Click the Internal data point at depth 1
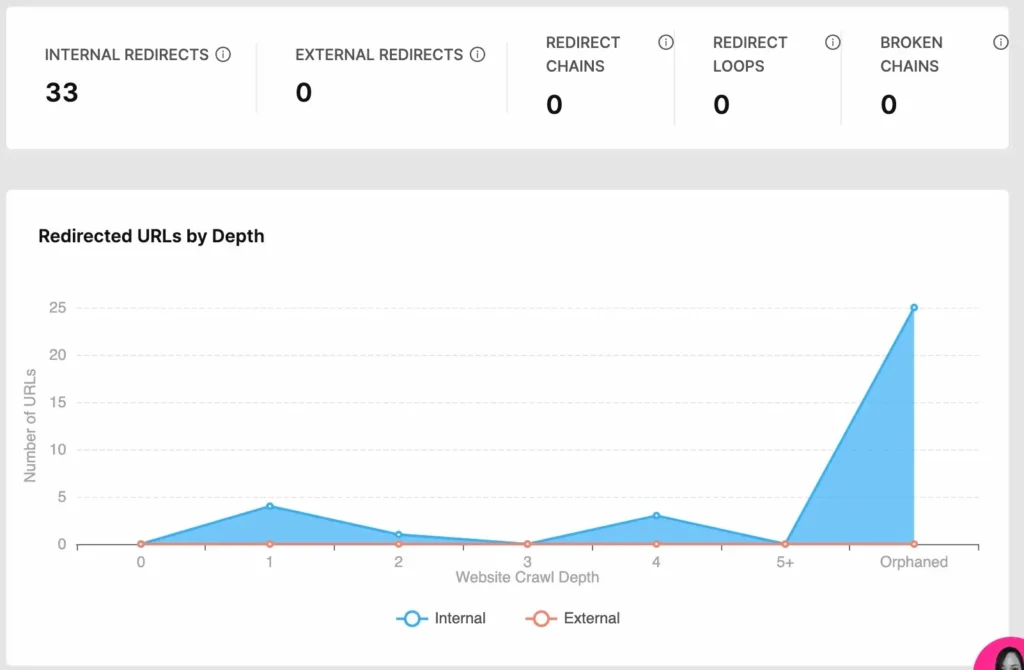 click(270, 506)
